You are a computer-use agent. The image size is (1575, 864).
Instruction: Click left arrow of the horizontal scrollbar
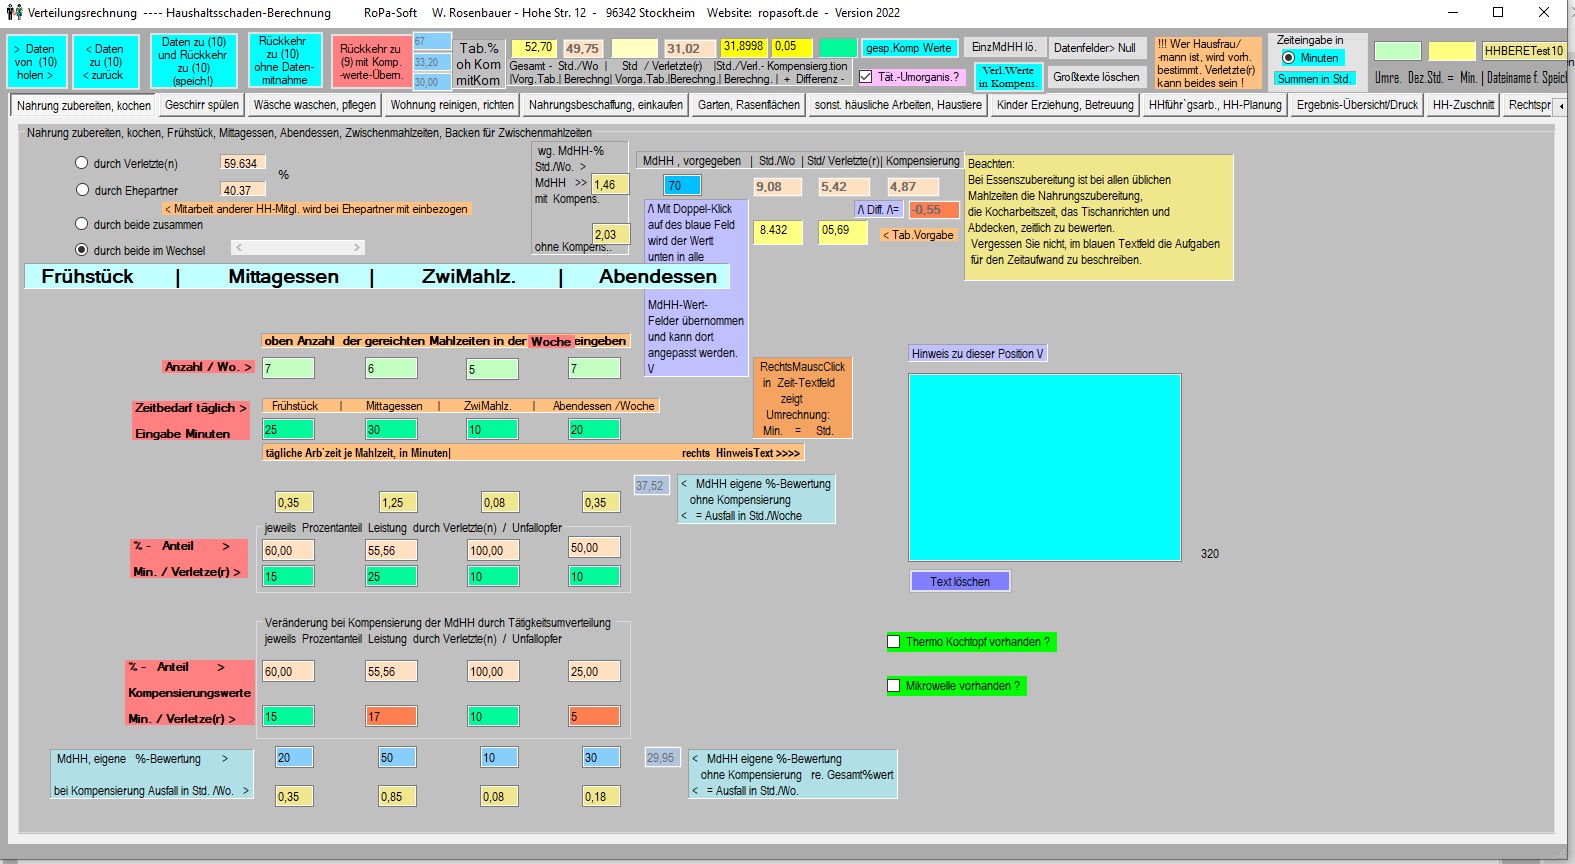[239, 247]
